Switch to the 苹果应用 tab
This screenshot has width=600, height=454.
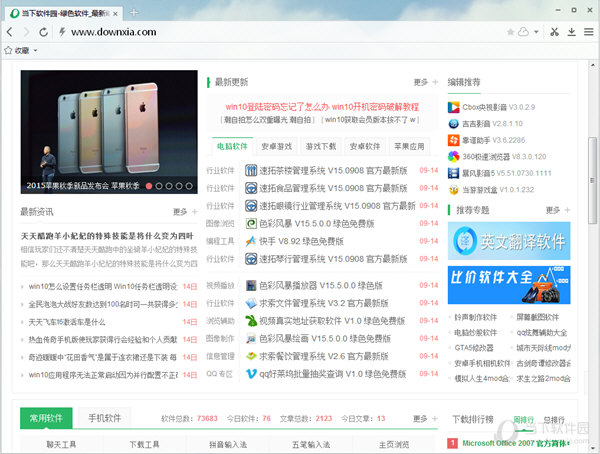409,146
